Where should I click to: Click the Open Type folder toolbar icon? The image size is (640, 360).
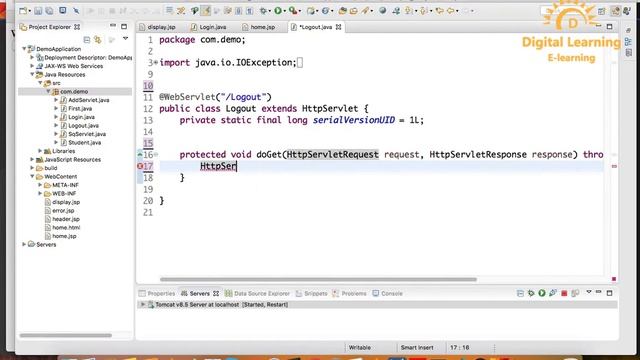point(342,11)
